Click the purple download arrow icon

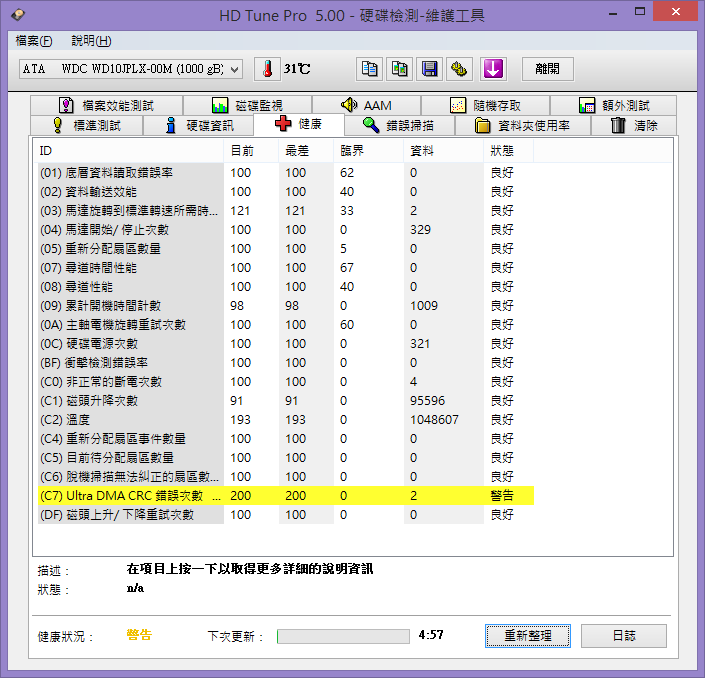coord(493,69)
